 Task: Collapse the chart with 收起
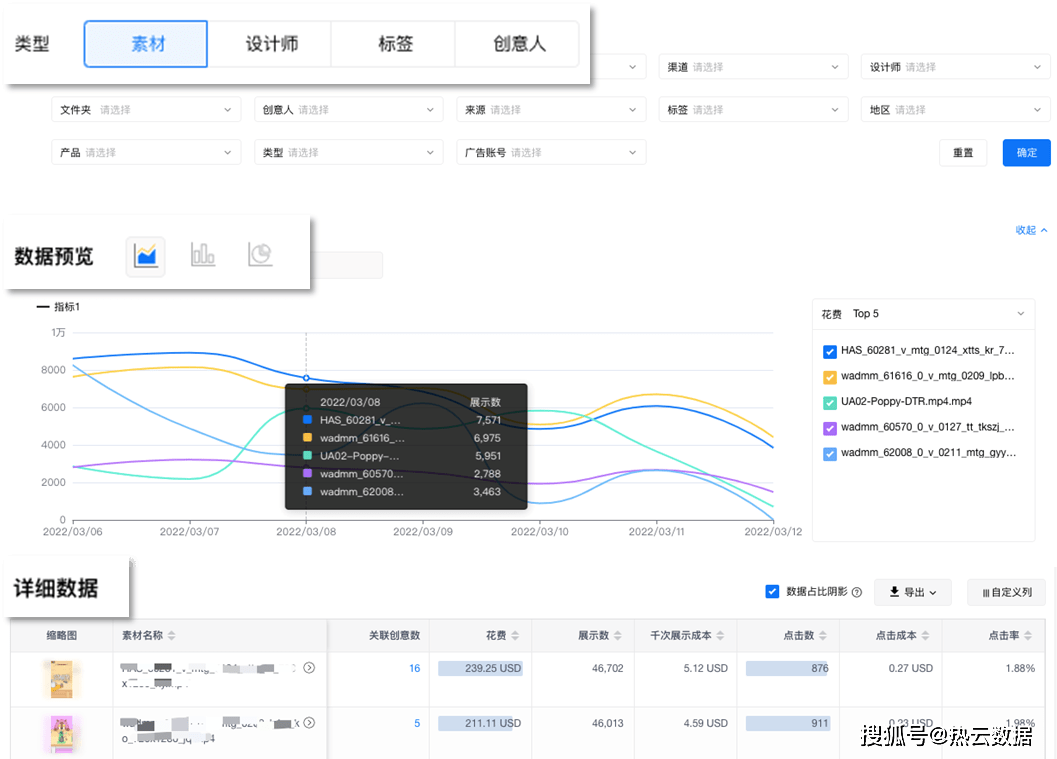pos(1031,230)
